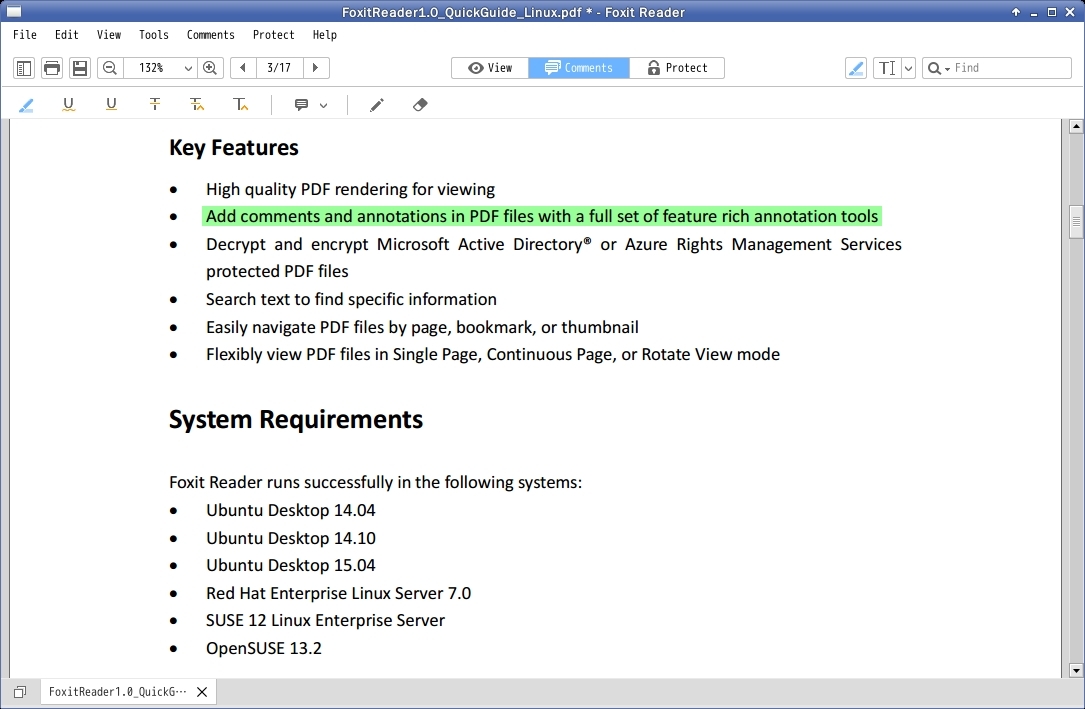Screen dimensions: 1085x709
Task: Close the FoxitReader1.0_QuickG document tab
Action: (x=202, y=692)
